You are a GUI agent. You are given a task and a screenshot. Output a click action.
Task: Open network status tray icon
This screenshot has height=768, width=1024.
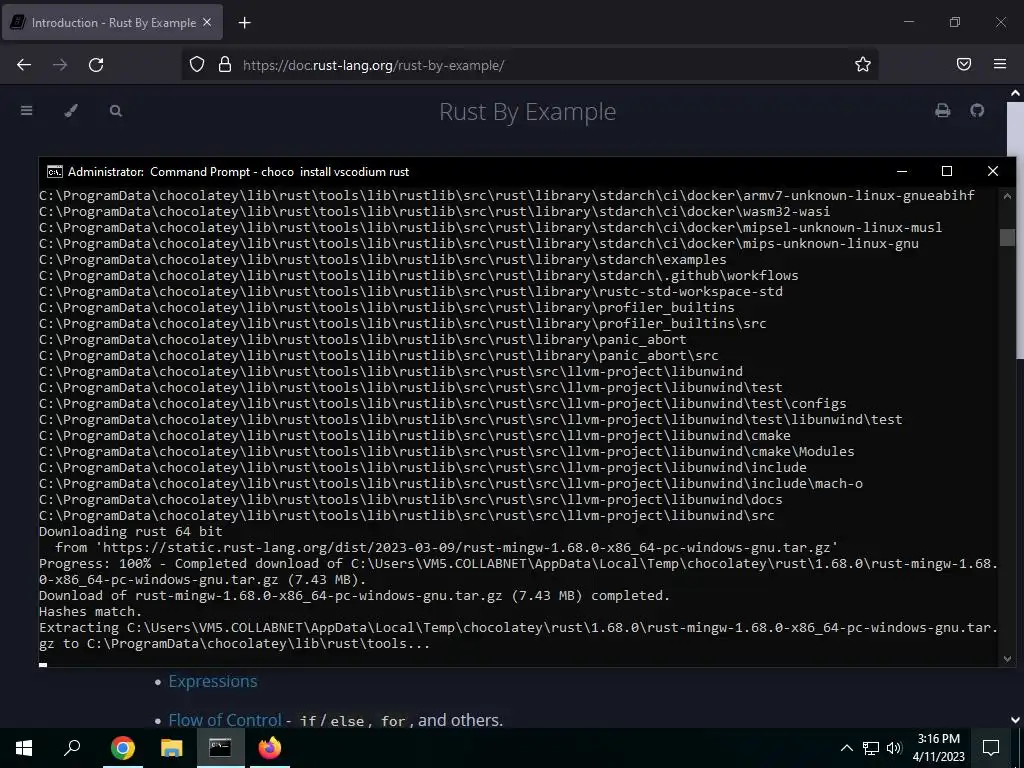pos(870,748)
